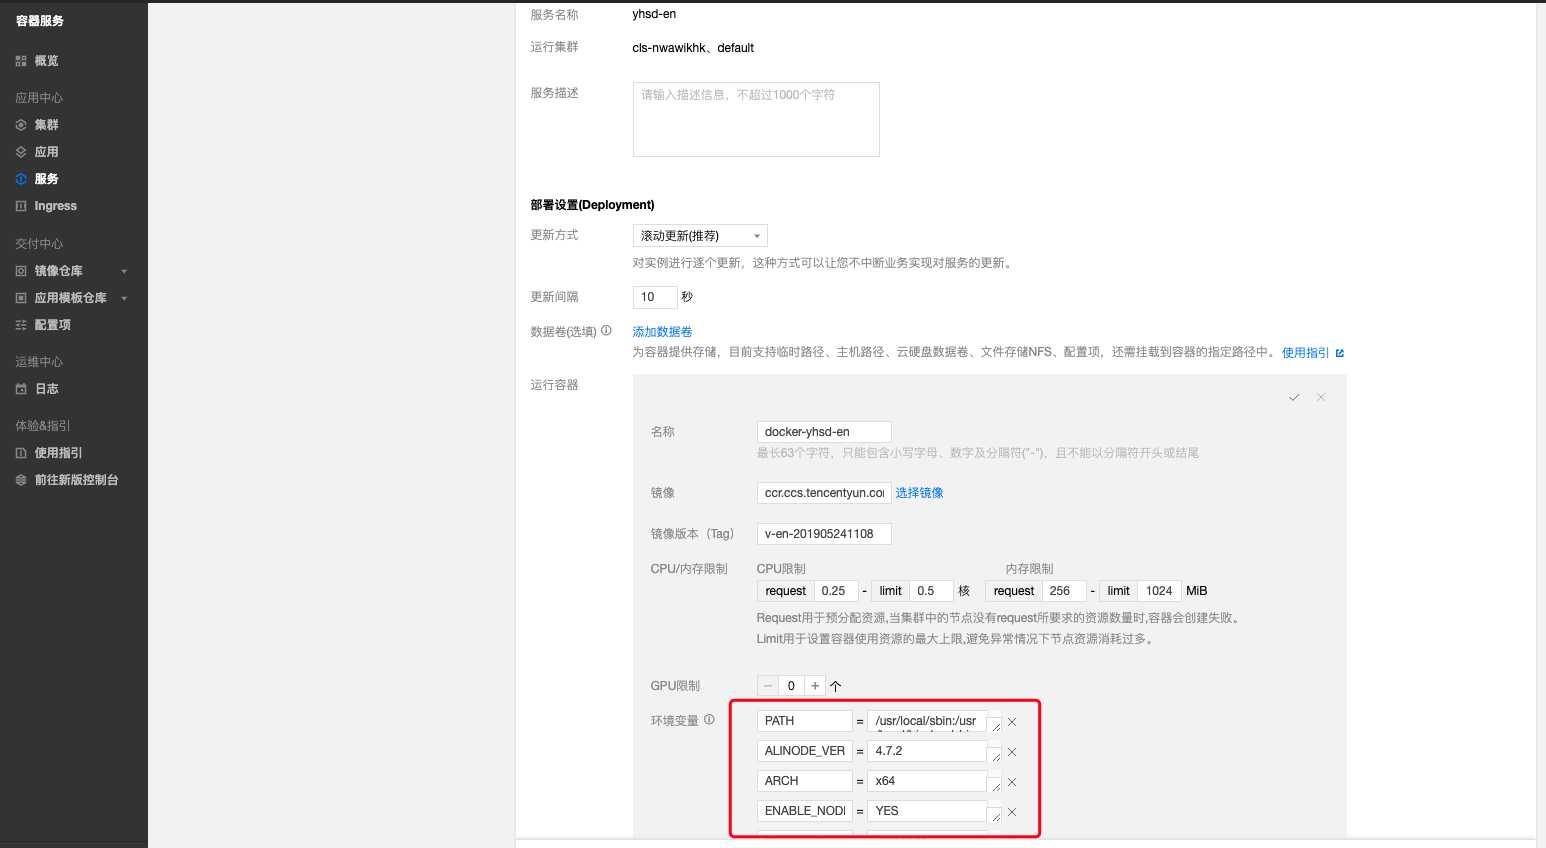1546x848 pixels.
Task: Remove the PATH environment variable via X icon
Action: 1011,721
